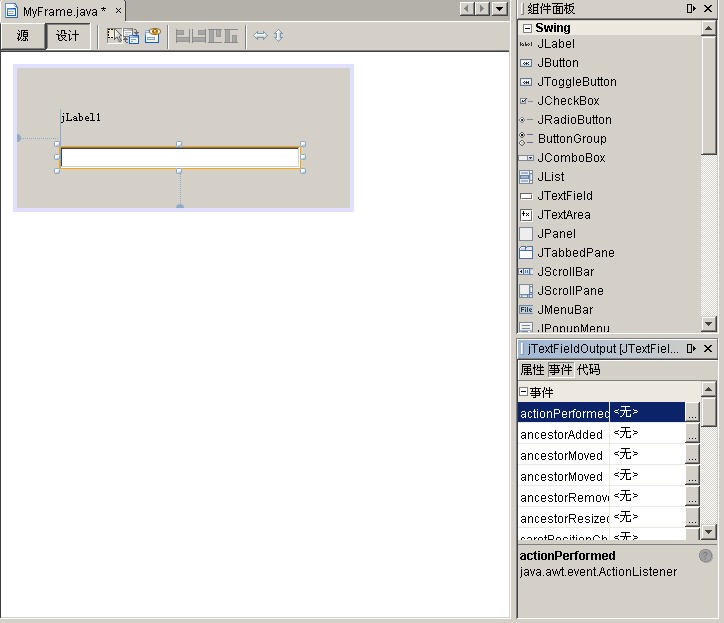724x623 pixels.
Task: Pick the JCheckBox palette item
Action: 567,101
